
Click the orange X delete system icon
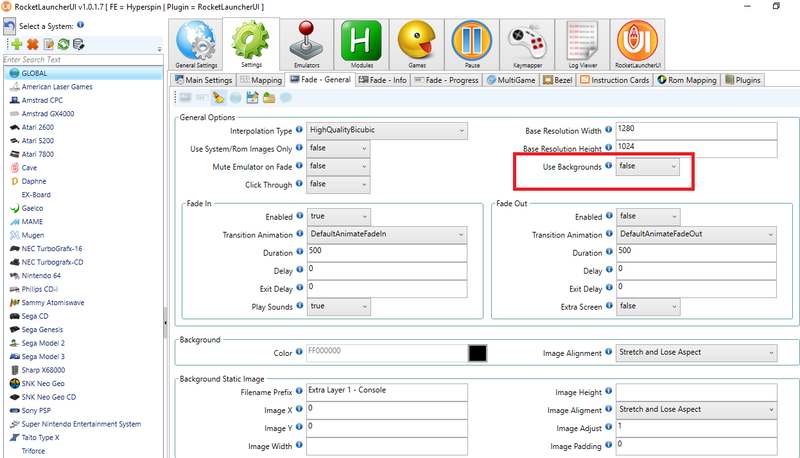point(32,44)
